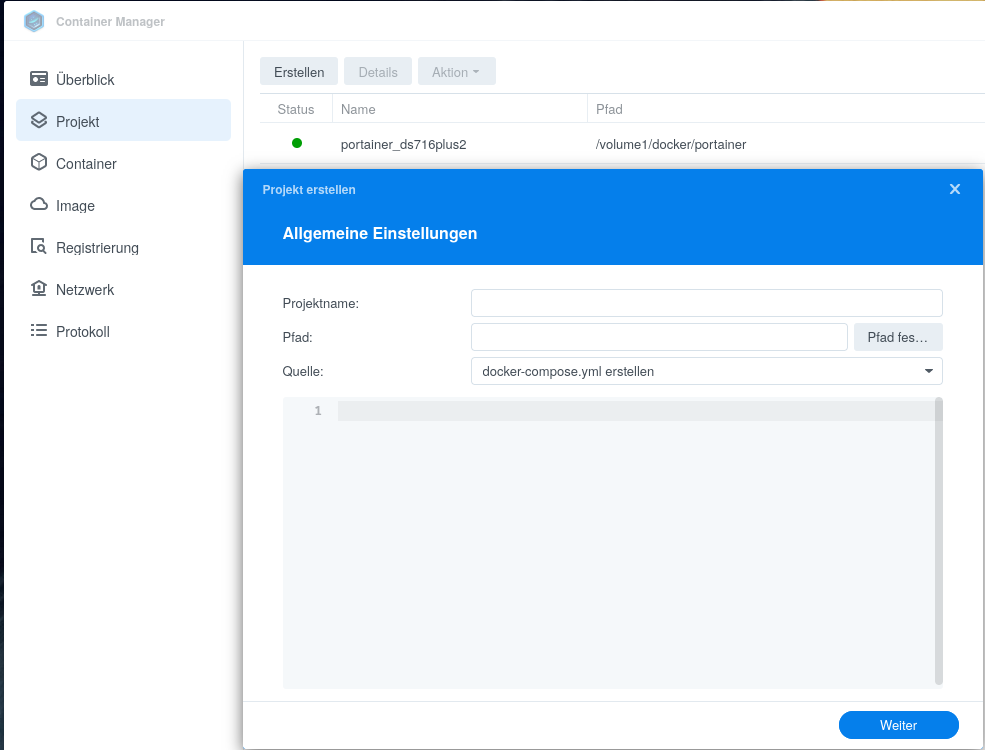
Task: Click the Allgemeine Einstellungen heading
Action: click(x=380, y=233)
